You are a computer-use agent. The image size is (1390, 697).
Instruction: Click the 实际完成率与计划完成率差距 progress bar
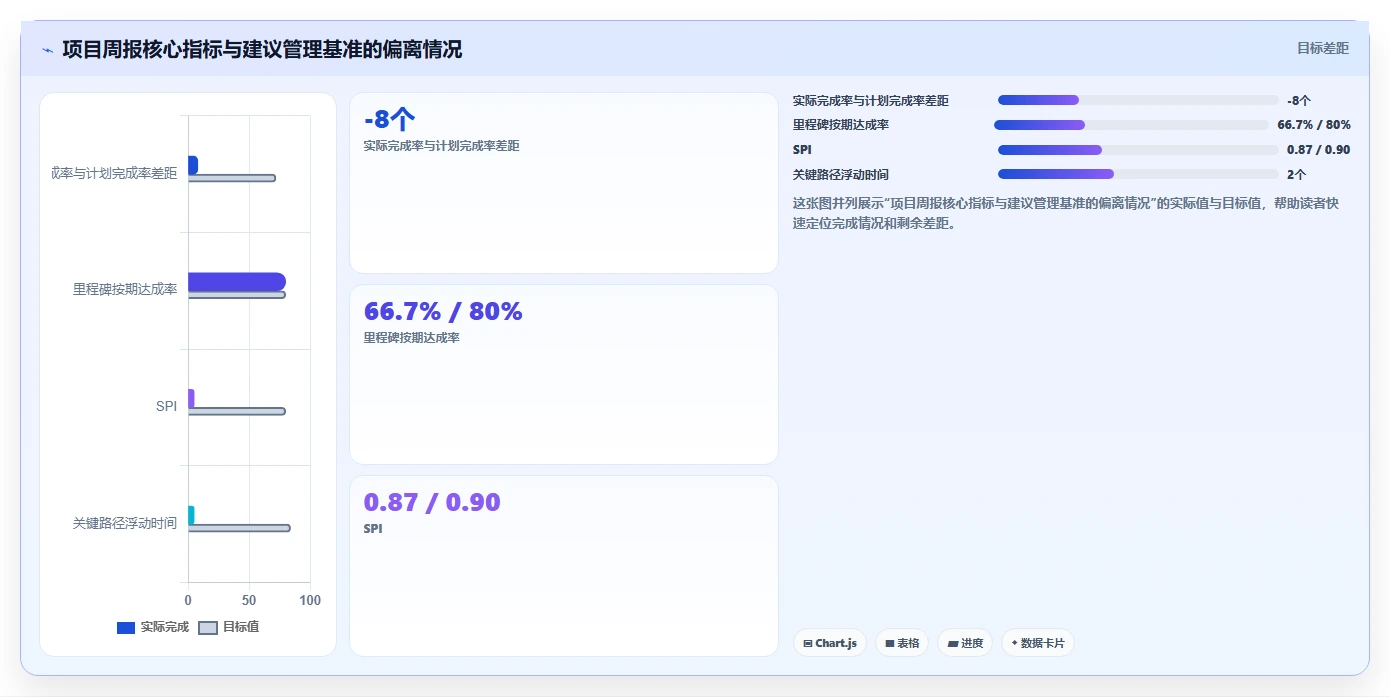click(1138, 100)
